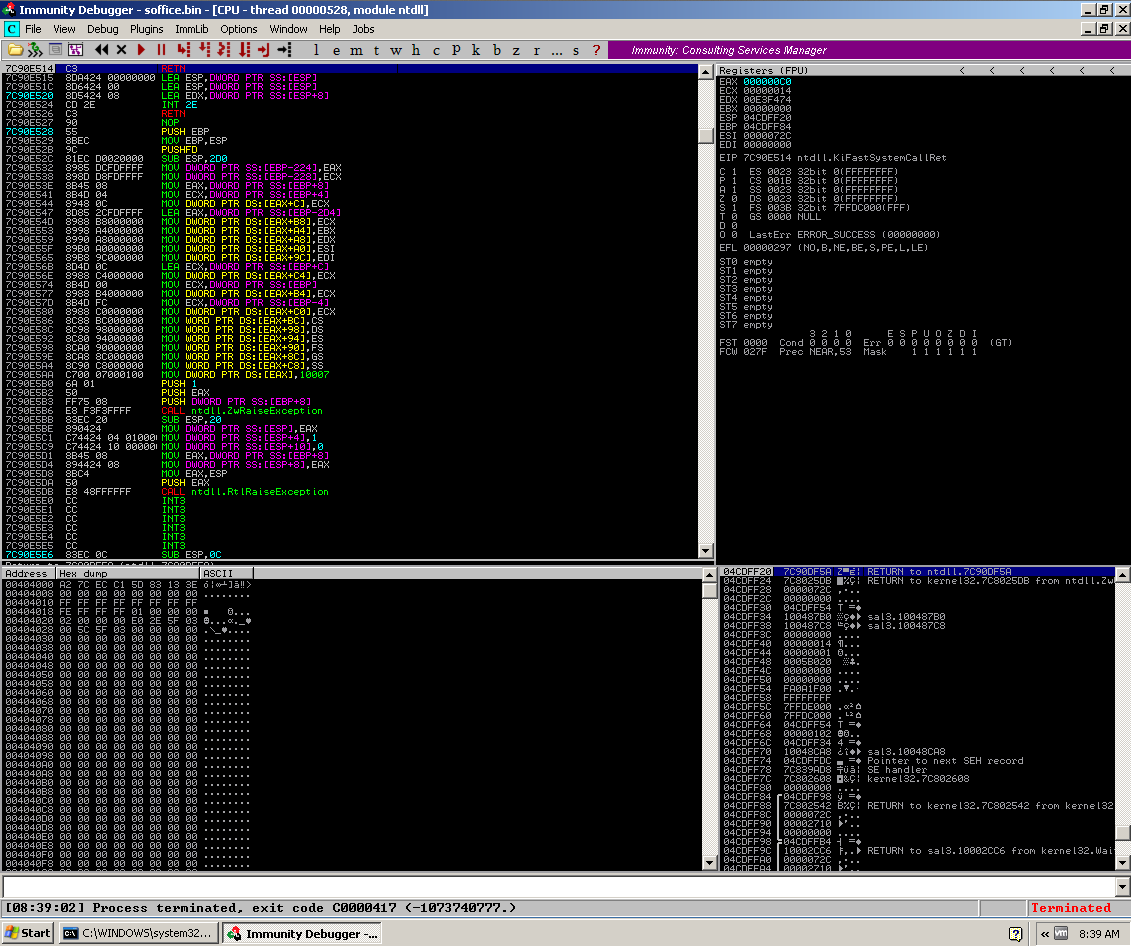
Task: Open the Help menu
Action: click(x=330, y=29)
